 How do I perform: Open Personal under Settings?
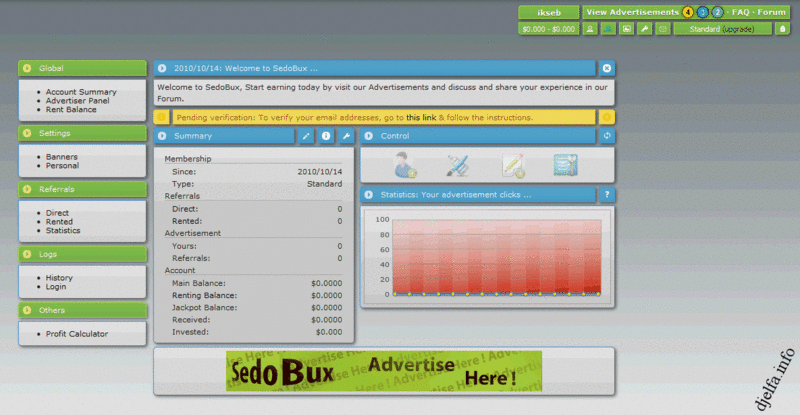[62, 165]
